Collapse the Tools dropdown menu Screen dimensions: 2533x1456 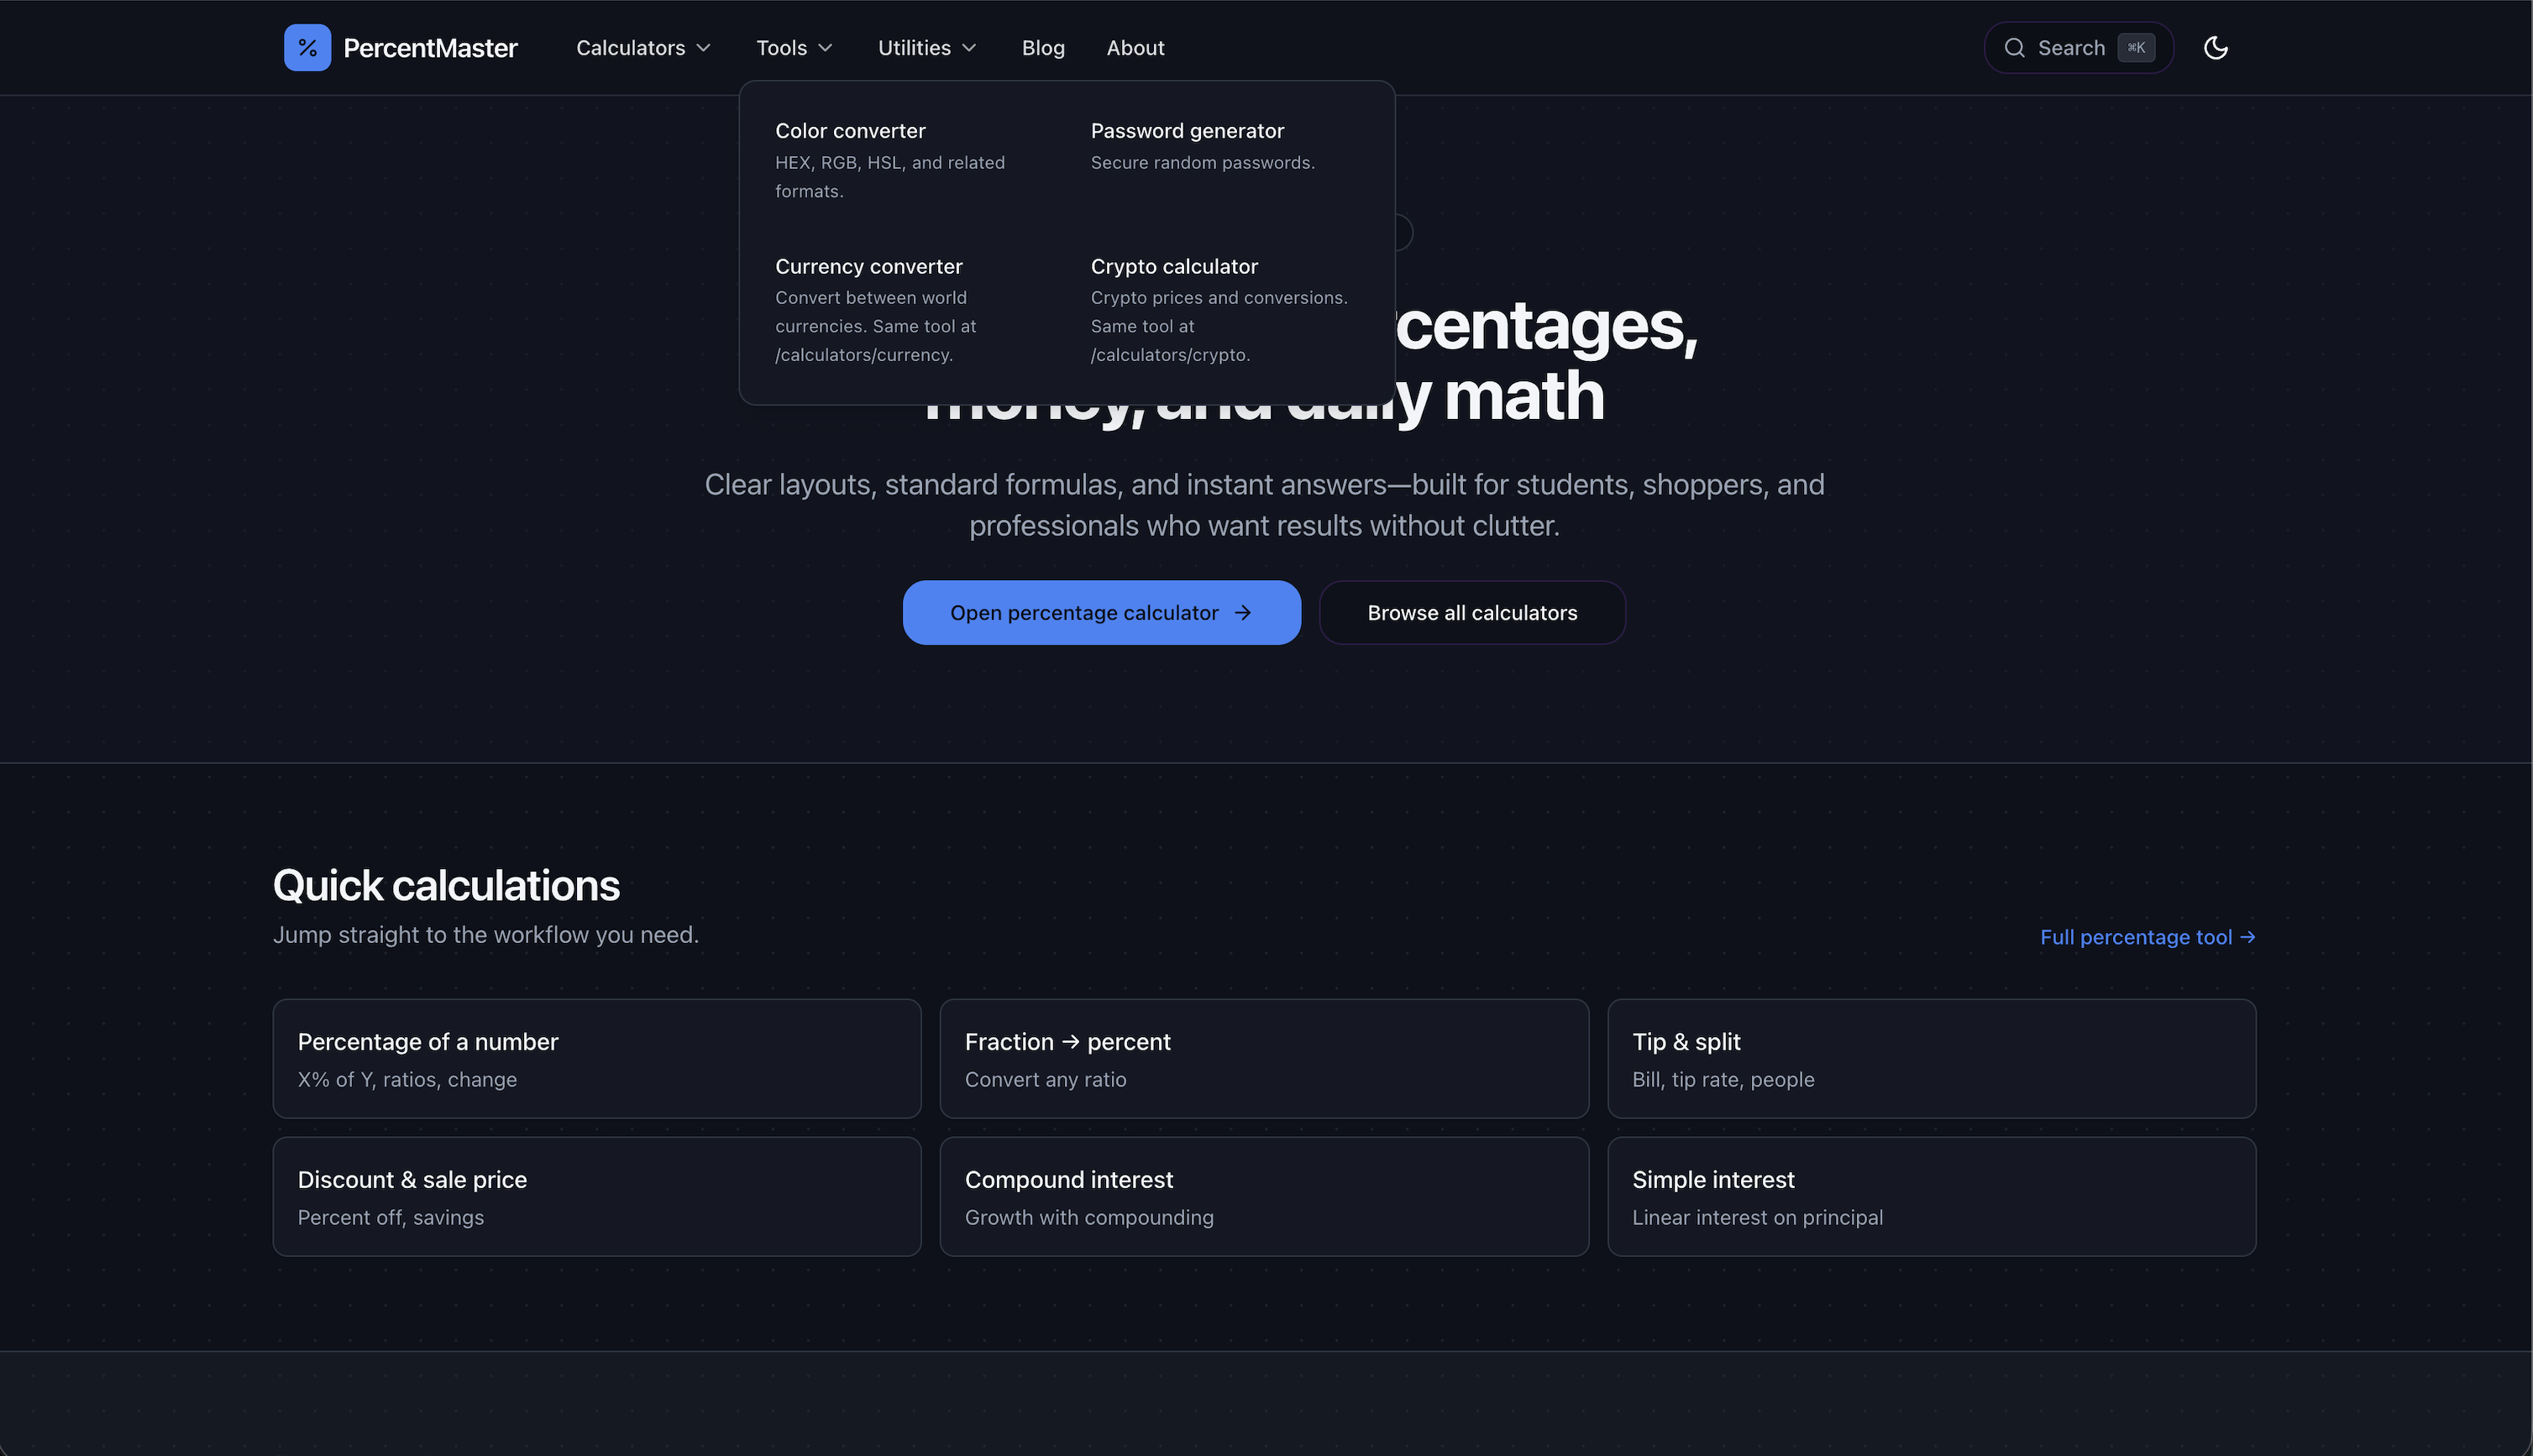pyautogui.click(x=794, y=48)
